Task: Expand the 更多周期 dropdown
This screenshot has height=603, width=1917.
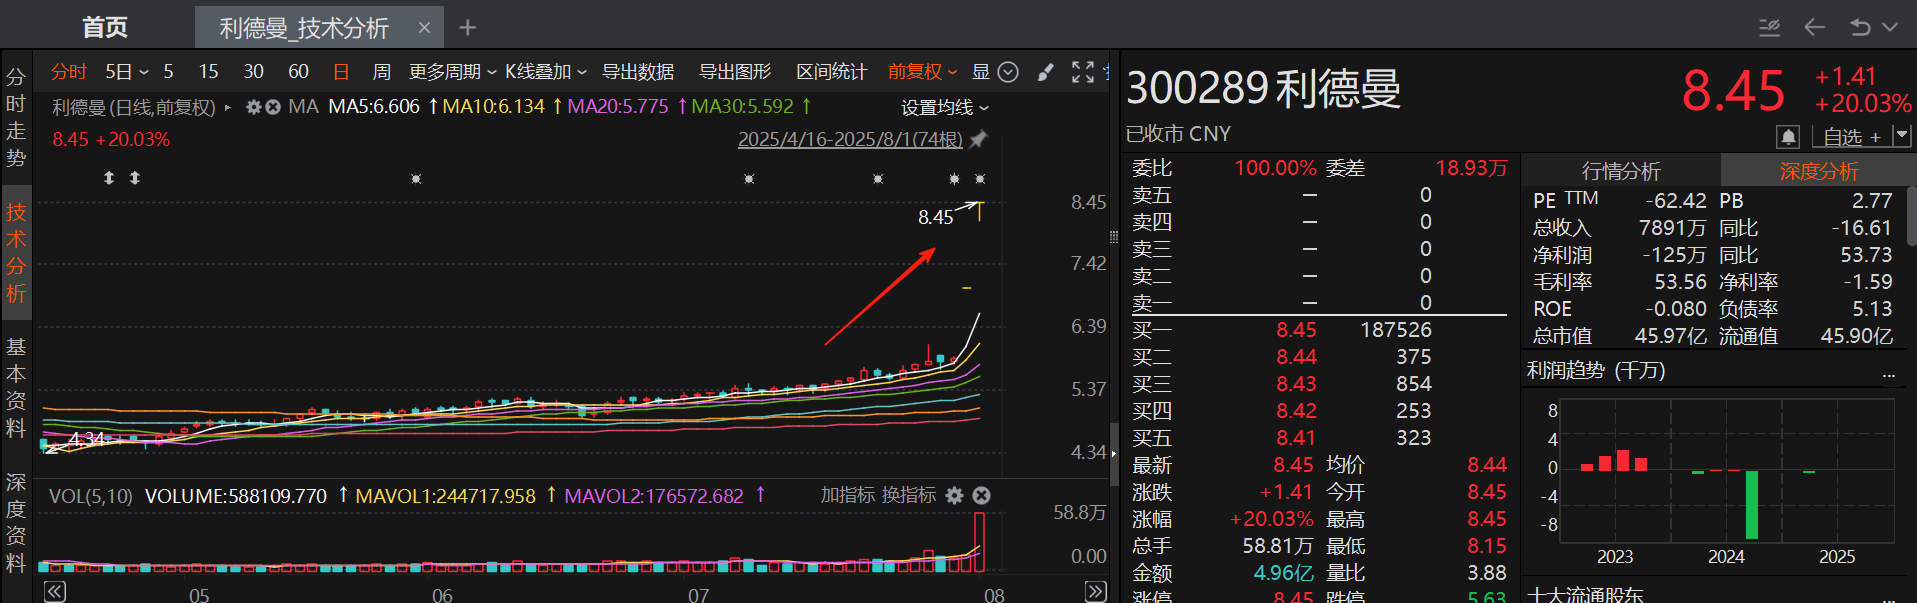Action: 453,72
